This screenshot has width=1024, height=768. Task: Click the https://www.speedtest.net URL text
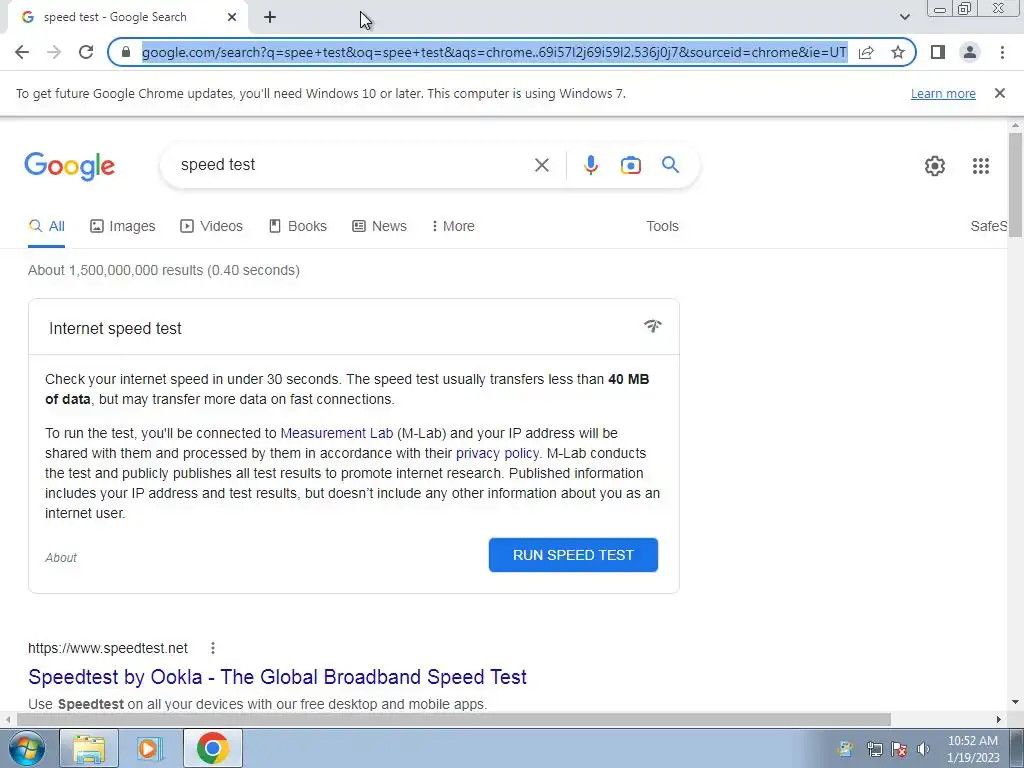[108, 648]
